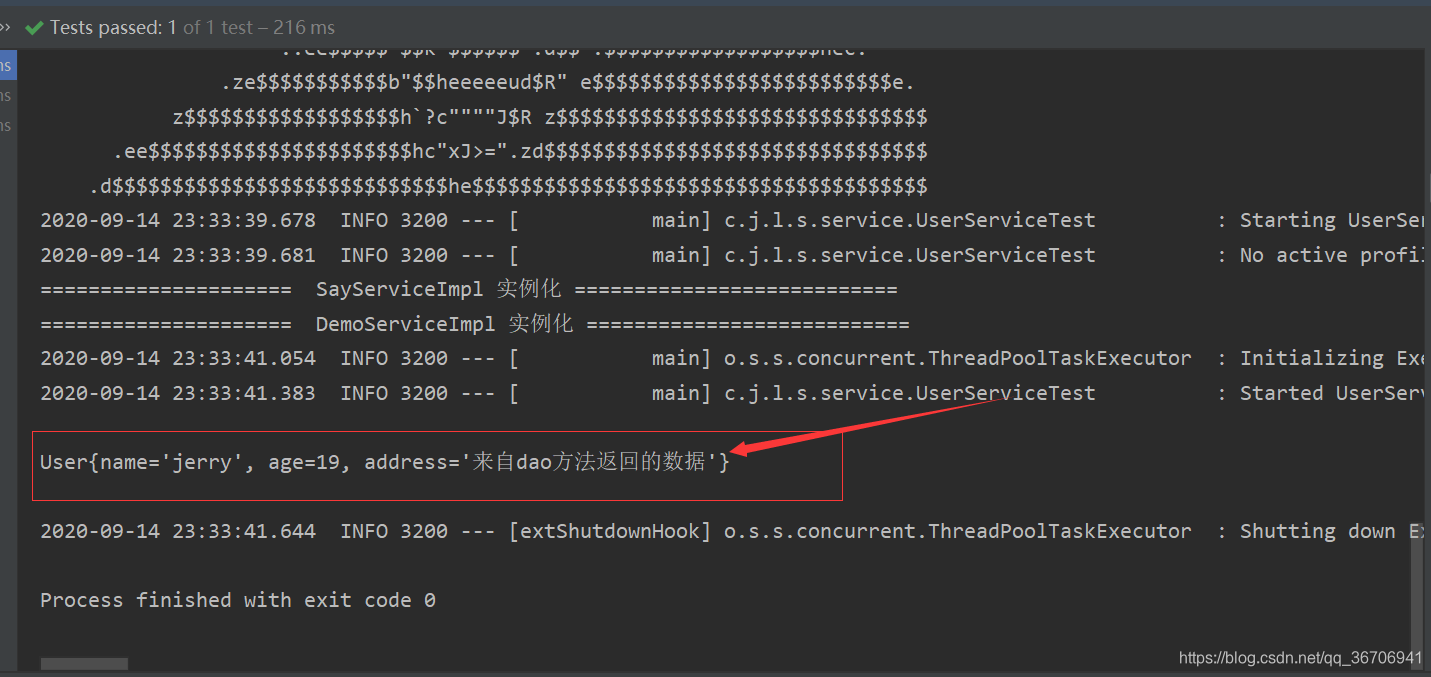Screen dimensions: 1431x677
Task: Click the horizontal scrollbar thumb at console bottom
Action: [84, 664]
